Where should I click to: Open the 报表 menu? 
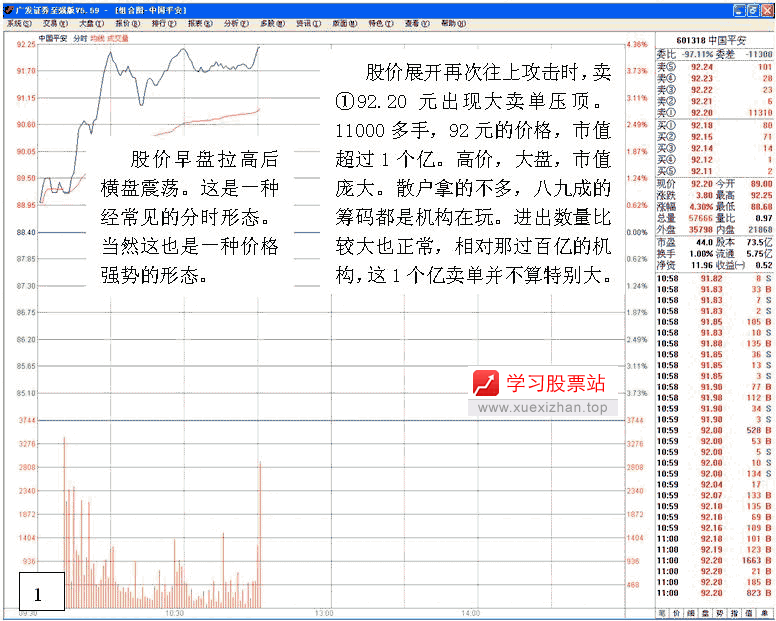point(200,23)
